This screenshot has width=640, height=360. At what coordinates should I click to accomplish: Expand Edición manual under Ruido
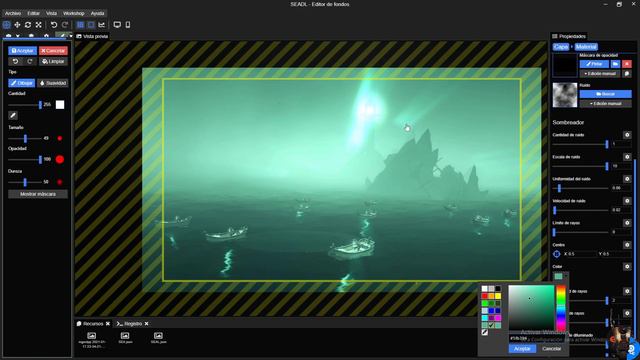point(606,104)
